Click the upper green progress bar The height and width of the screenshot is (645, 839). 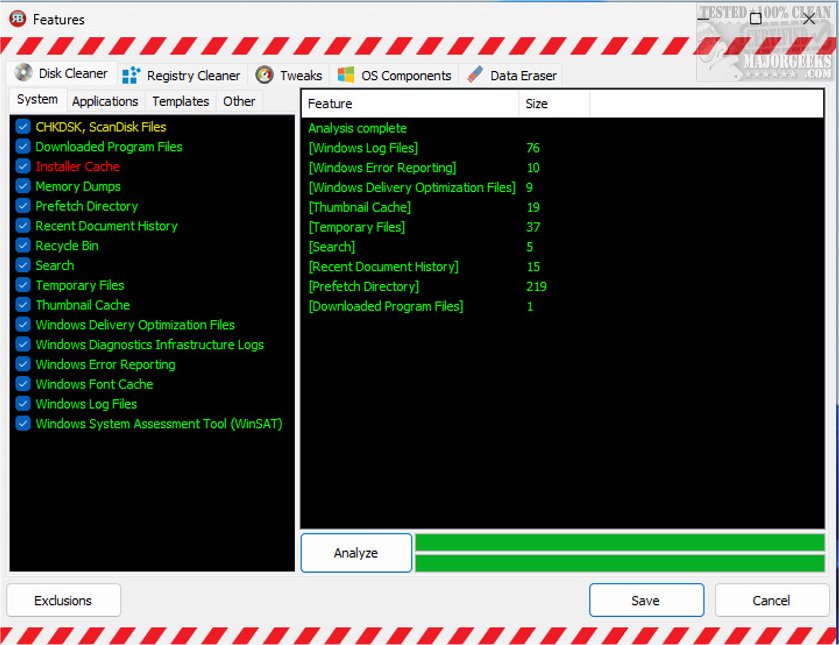tap(620, 542)
